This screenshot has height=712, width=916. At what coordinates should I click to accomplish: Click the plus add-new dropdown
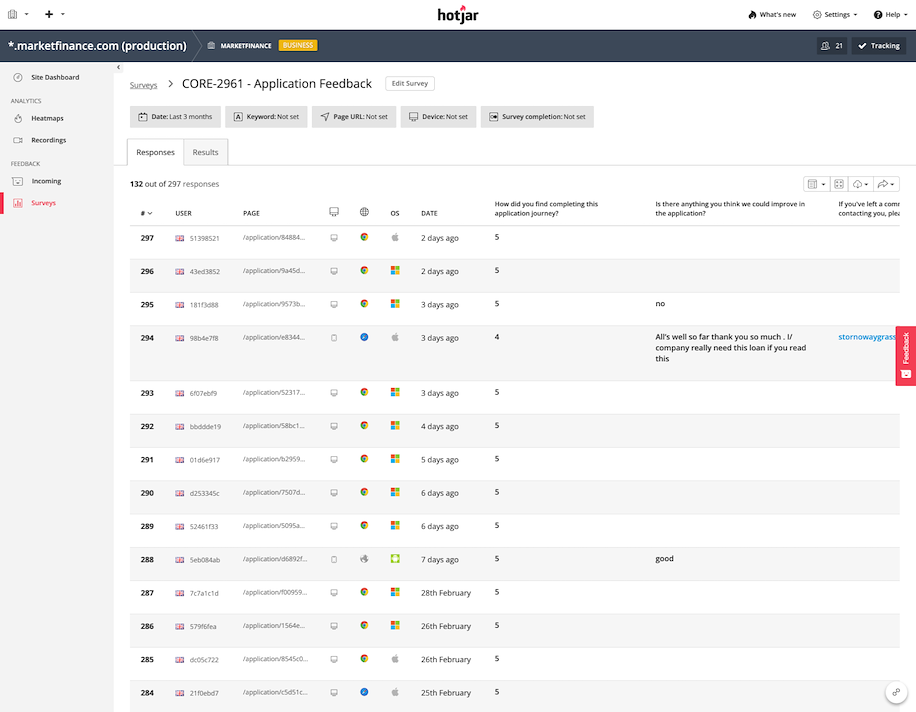click(x=54, y=14)
